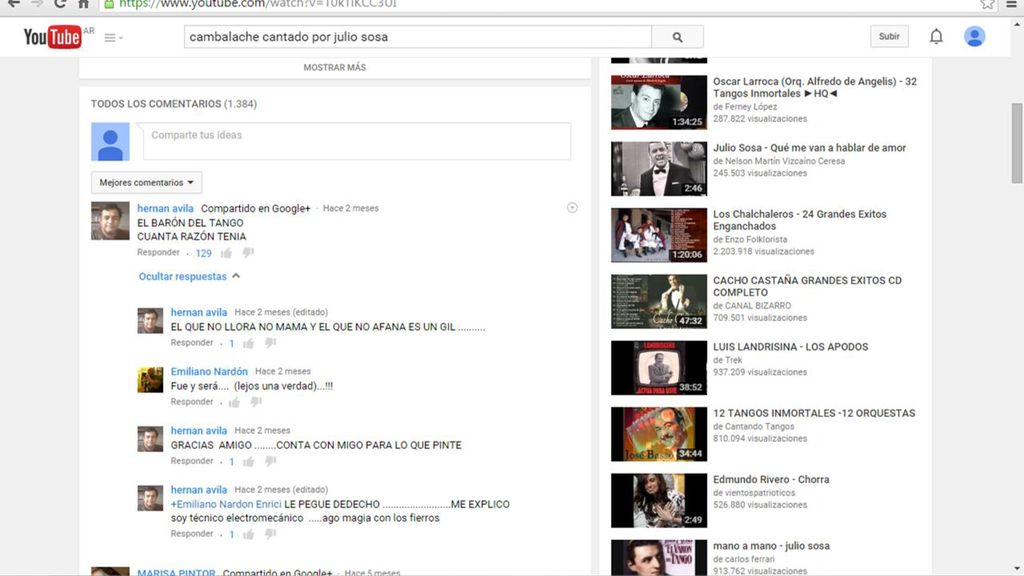The width and height of the screenshot is (1024, 576).
Task: Focus the search box with cambalache query
Action: tap(417, 37)
